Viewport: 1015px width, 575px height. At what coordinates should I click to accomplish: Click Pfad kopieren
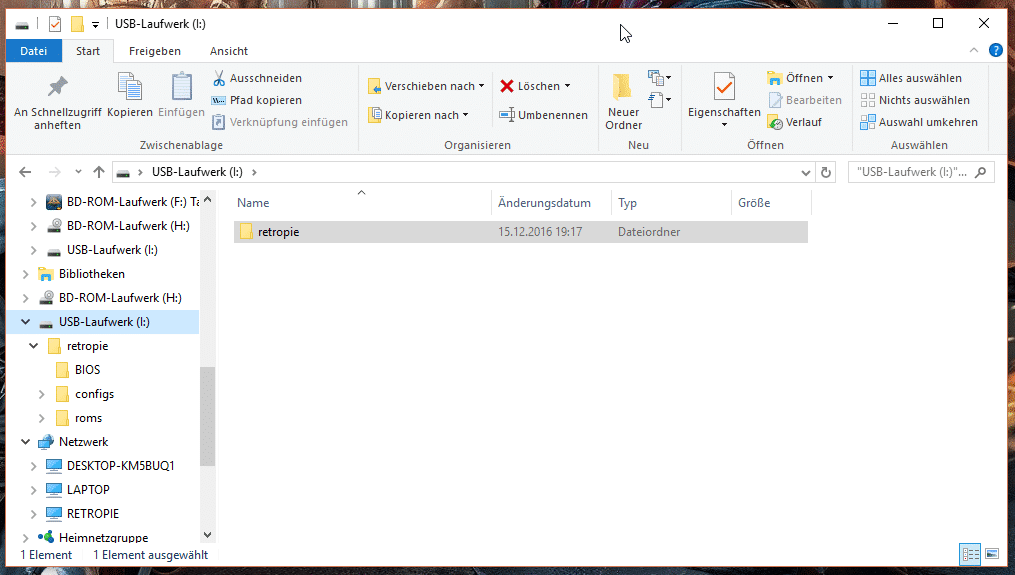point(258,100)
